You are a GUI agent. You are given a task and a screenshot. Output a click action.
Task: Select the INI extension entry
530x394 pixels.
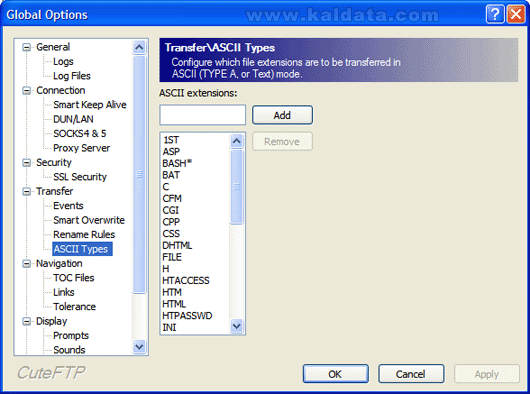[x=169, y=327]
